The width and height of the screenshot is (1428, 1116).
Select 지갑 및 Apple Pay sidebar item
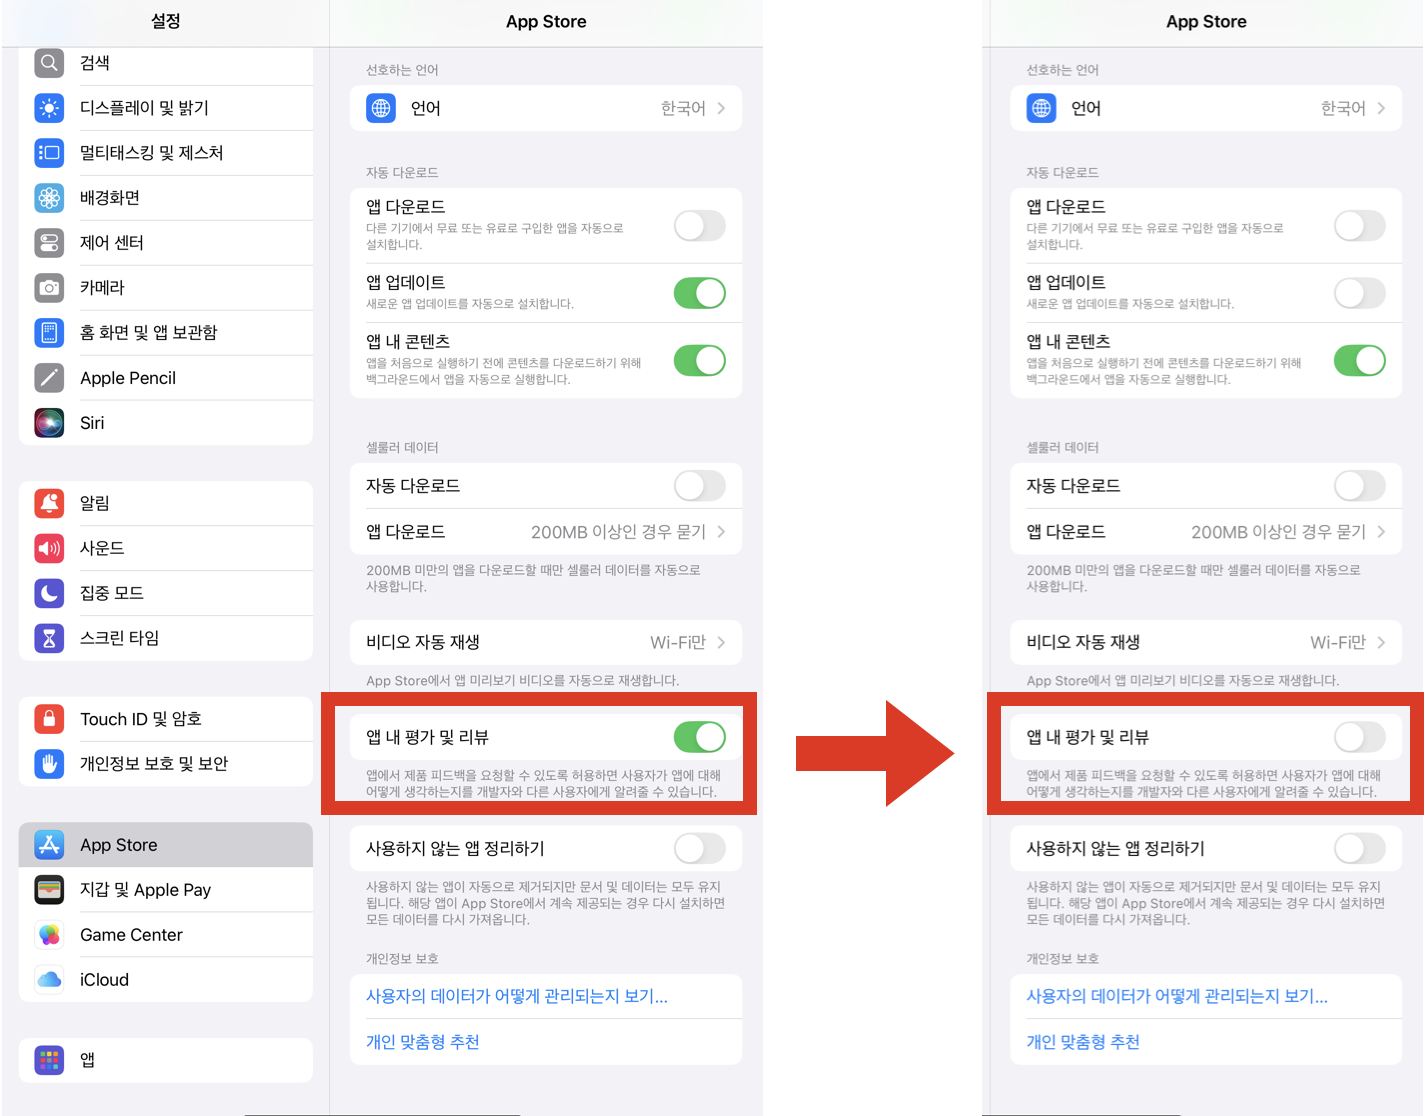pos(166,890)
